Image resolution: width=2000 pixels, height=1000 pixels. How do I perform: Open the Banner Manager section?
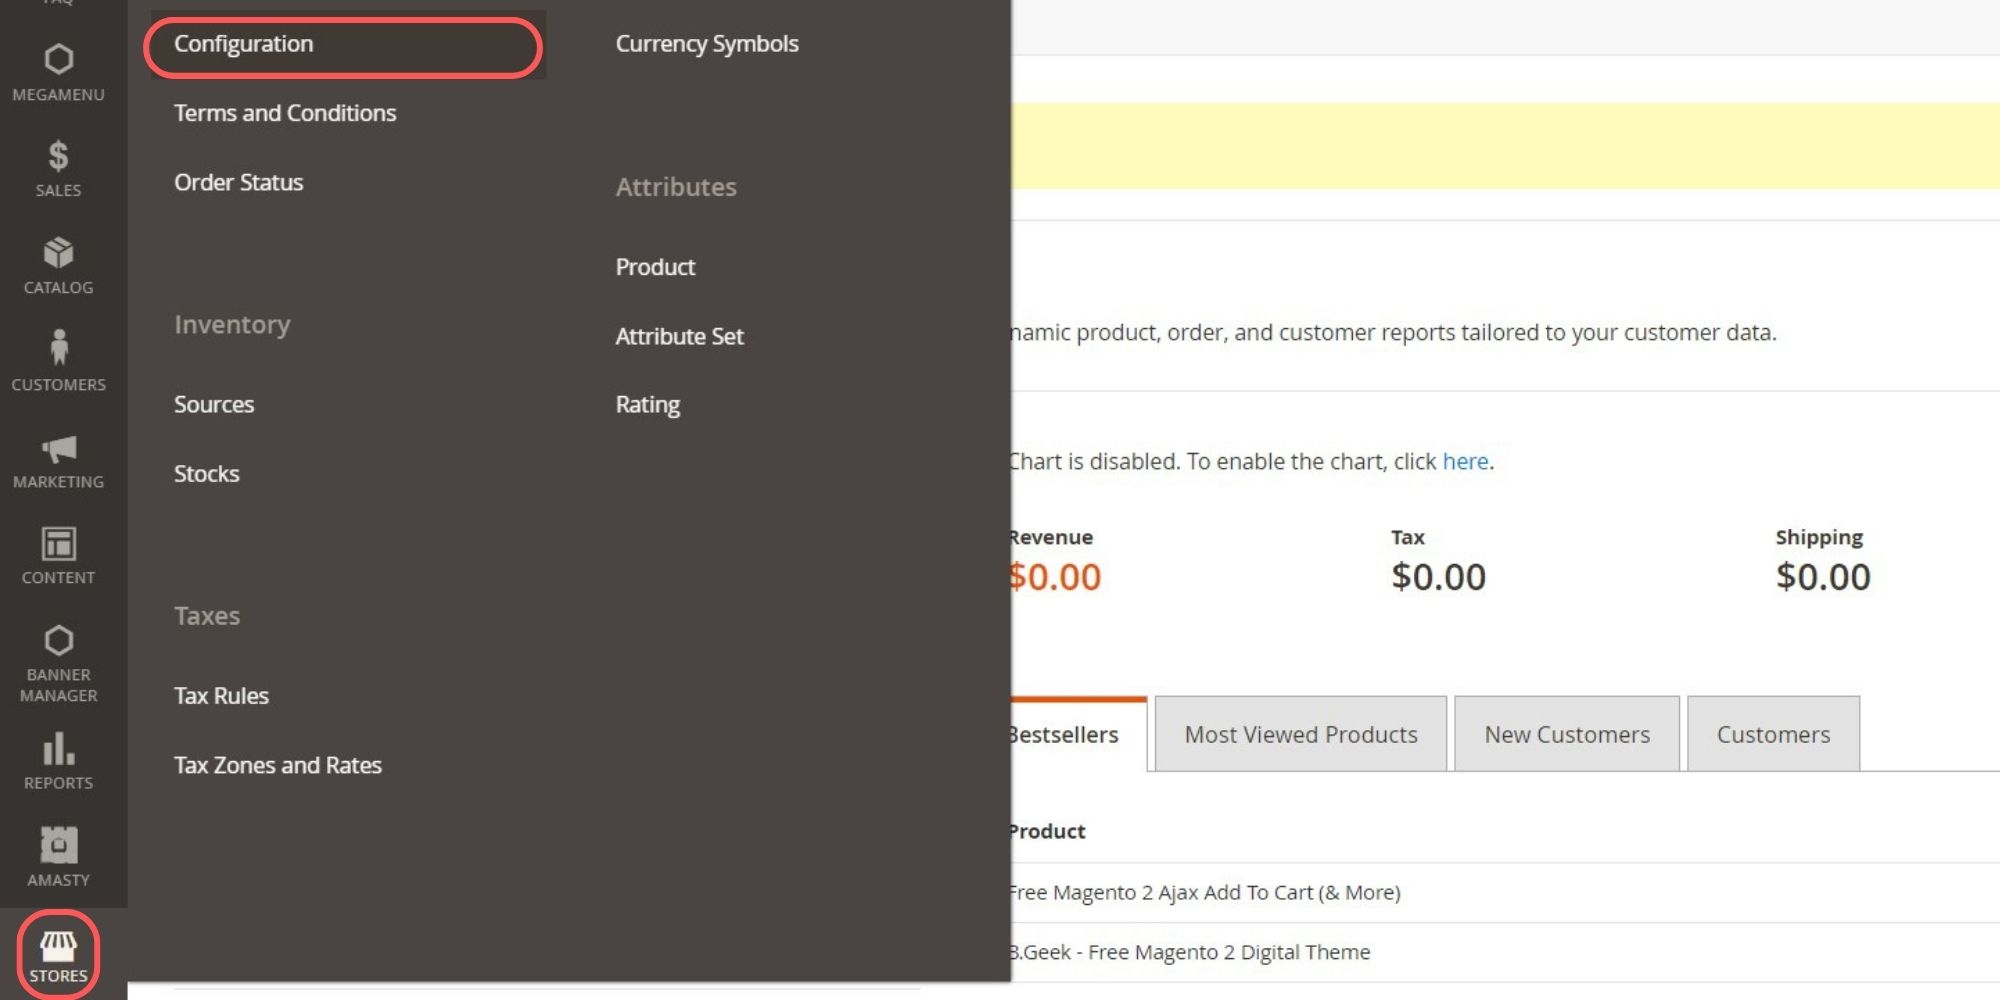(59, 655)
